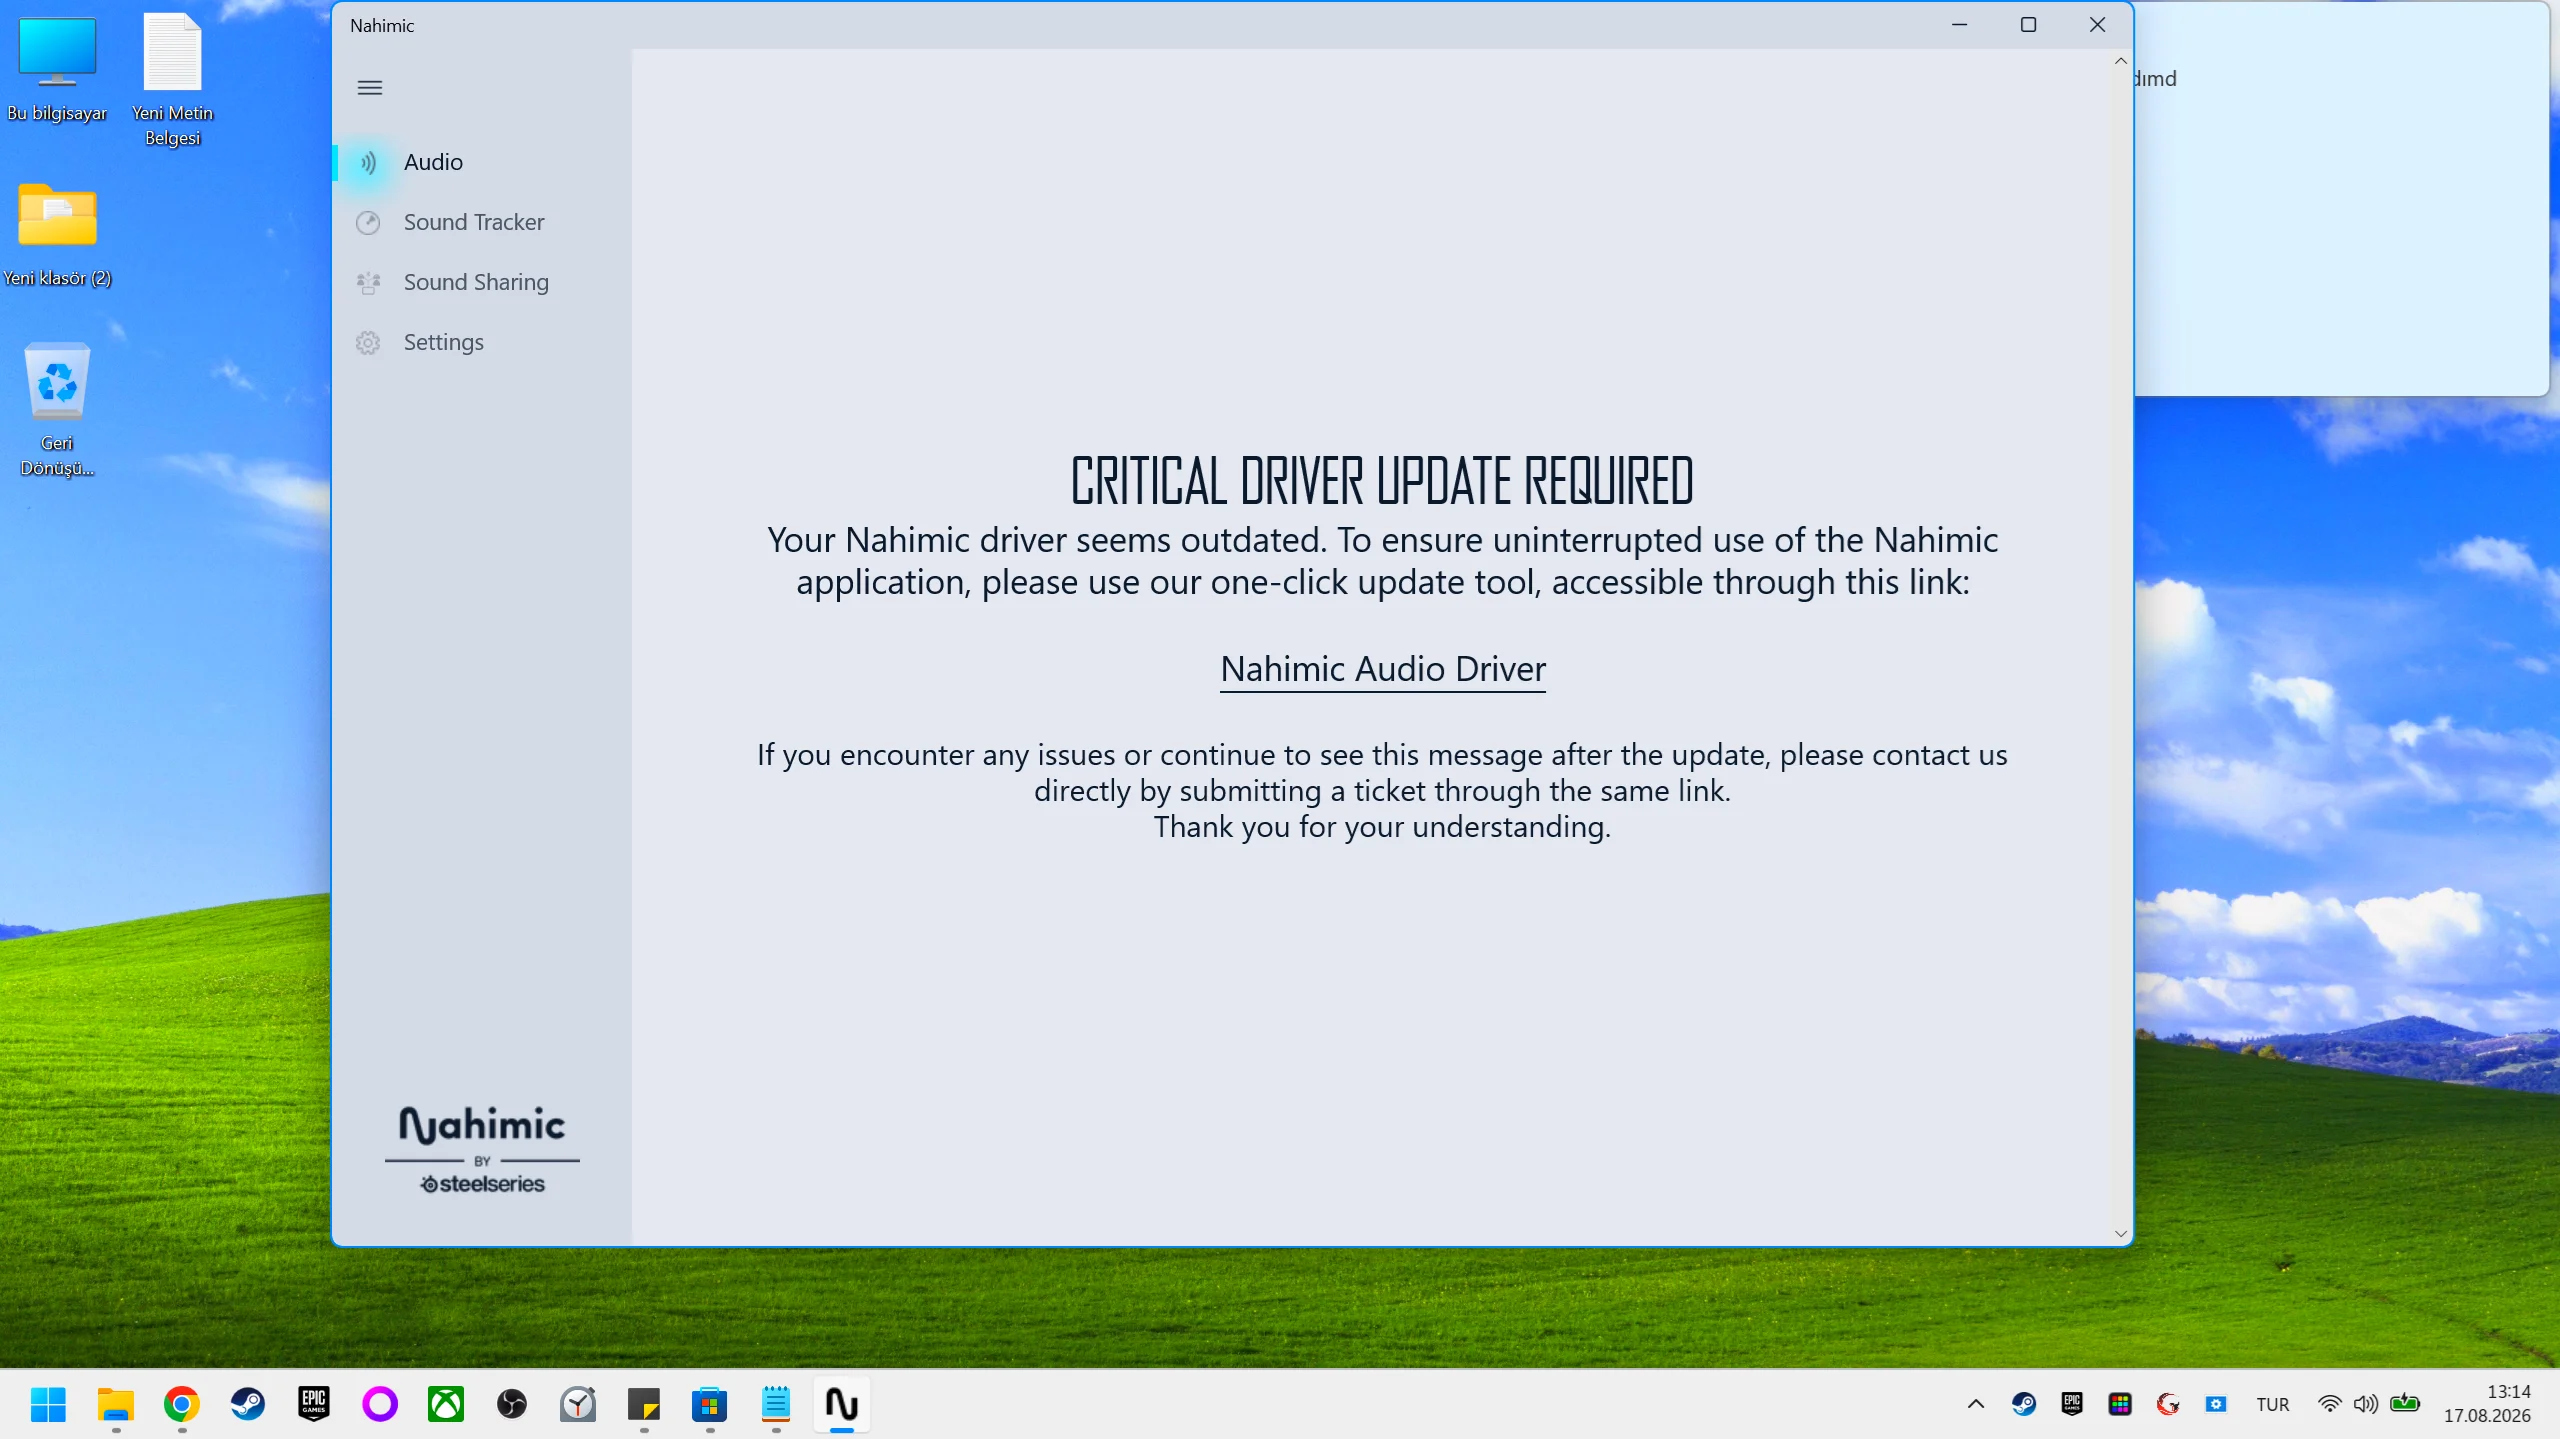Select the Bu bilgisayar desktop icon
This screenshot has height=1439, width=2560.
point(57,68)
